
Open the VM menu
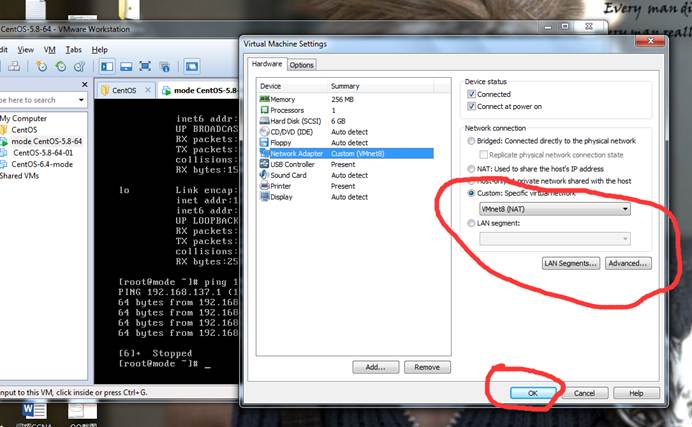[x=49, y=49]
